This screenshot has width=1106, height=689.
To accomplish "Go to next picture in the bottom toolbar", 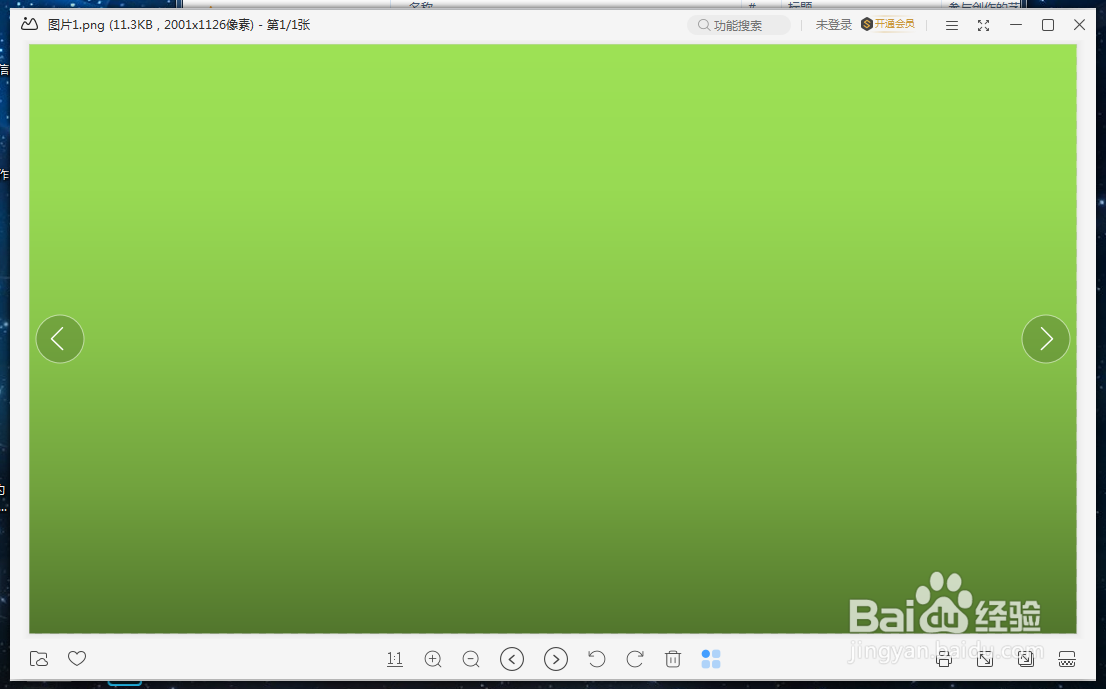I will 556,659.
